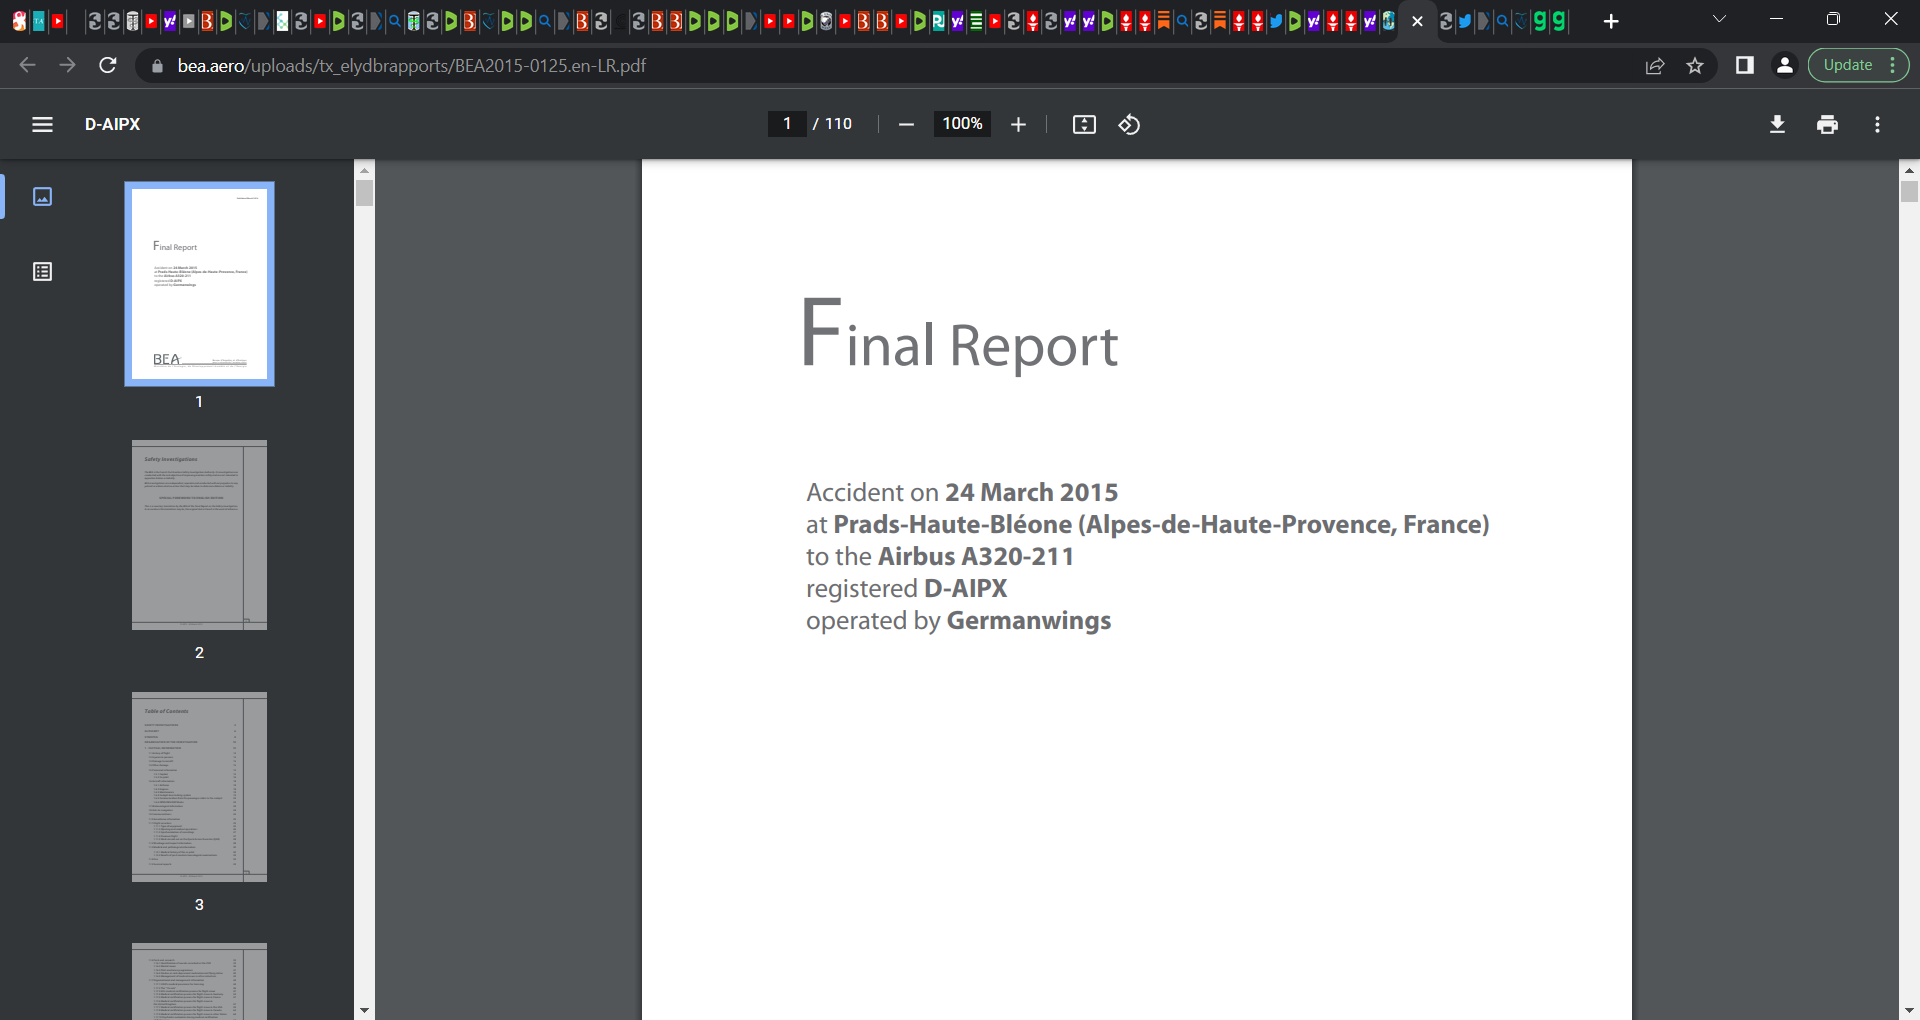Show document outline view
This screenshot has width=1920, height=1020.
point(42,272)
